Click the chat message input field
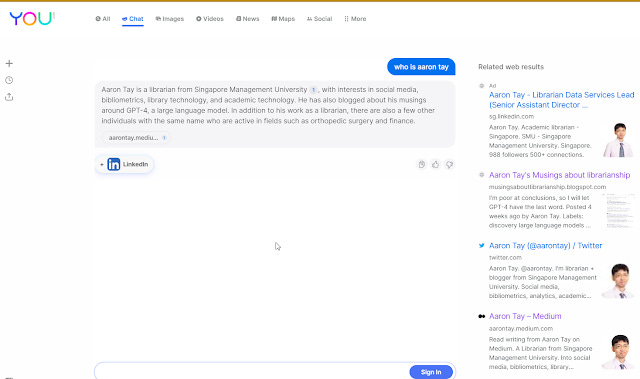Screen dimensions: 640x379 click(251, 371)
